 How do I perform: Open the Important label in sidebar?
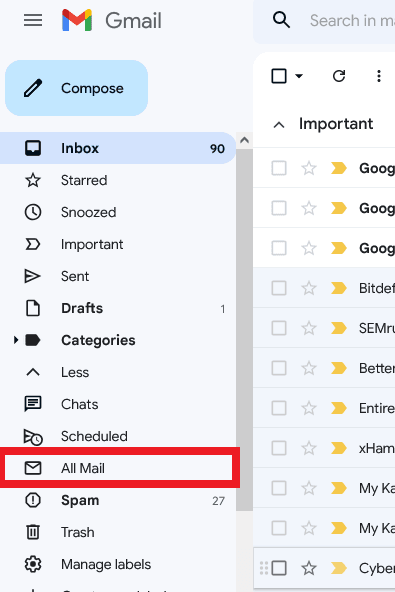pyautogui.click(x=117, y=244)
